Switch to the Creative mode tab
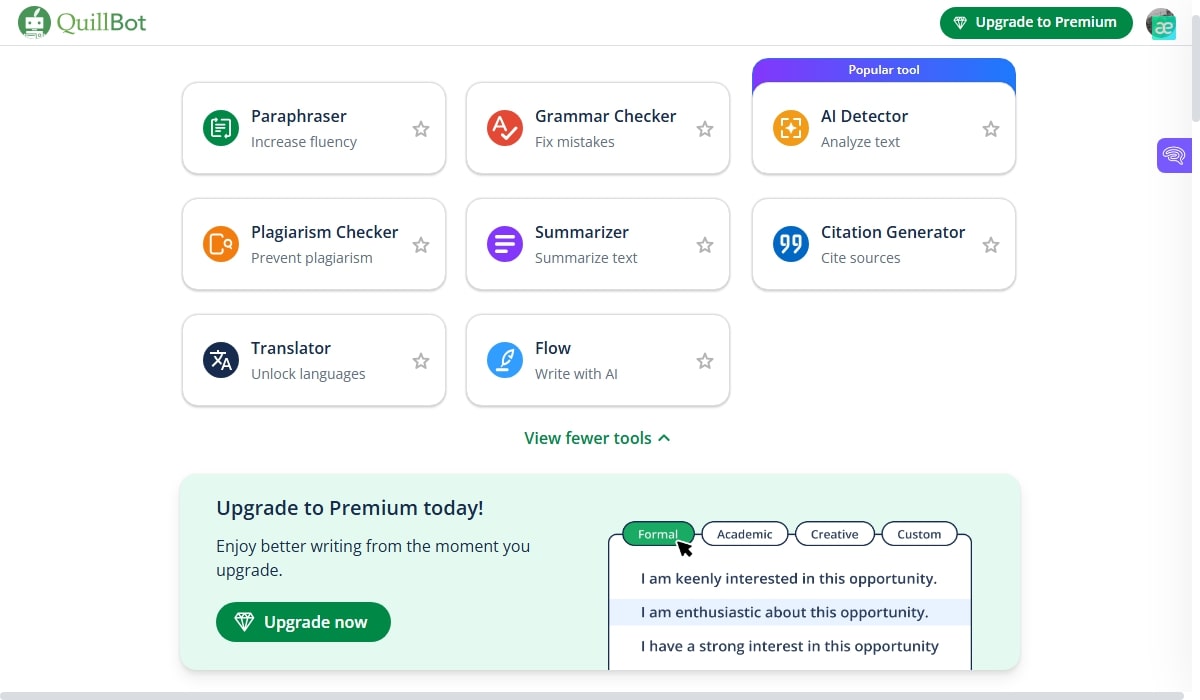Image resolution: width=1200 pixels, height=700 pixels. pos(834,534)
